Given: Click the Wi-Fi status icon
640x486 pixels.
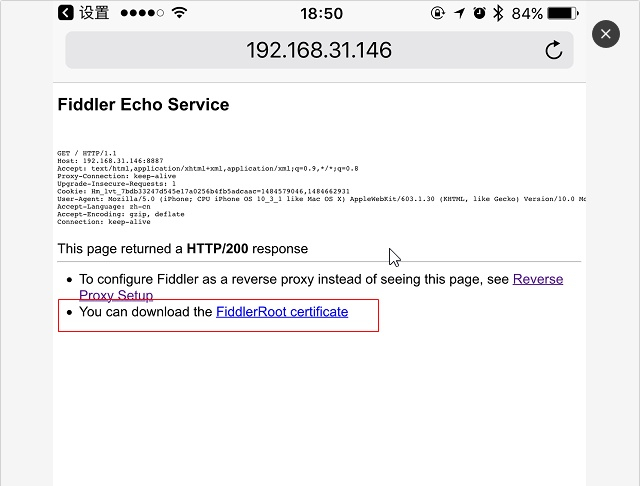Looking at the screenshot, I should (180, 14).
